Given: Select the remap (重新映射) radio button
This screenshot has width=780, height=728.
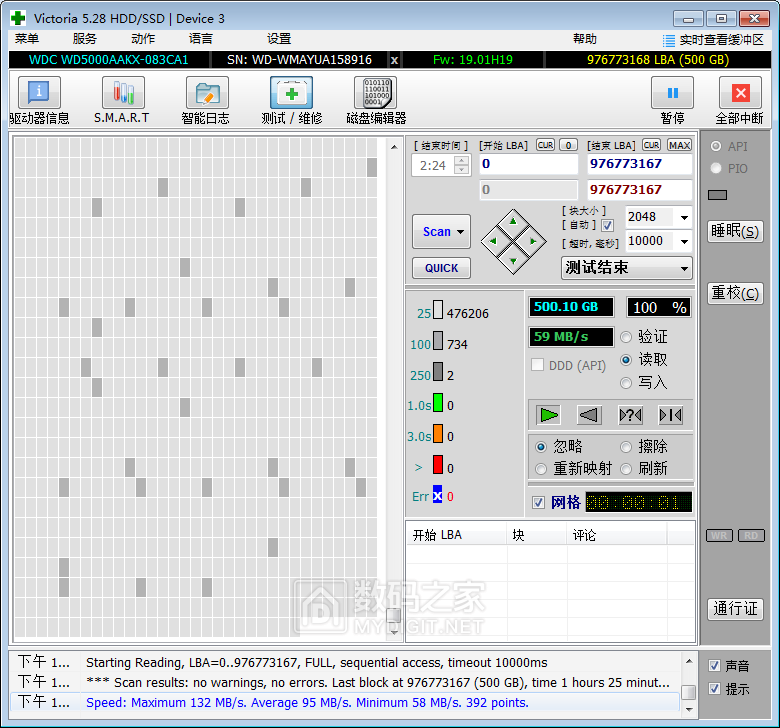Looking at the screenshot, I should [x=541, y=469].
